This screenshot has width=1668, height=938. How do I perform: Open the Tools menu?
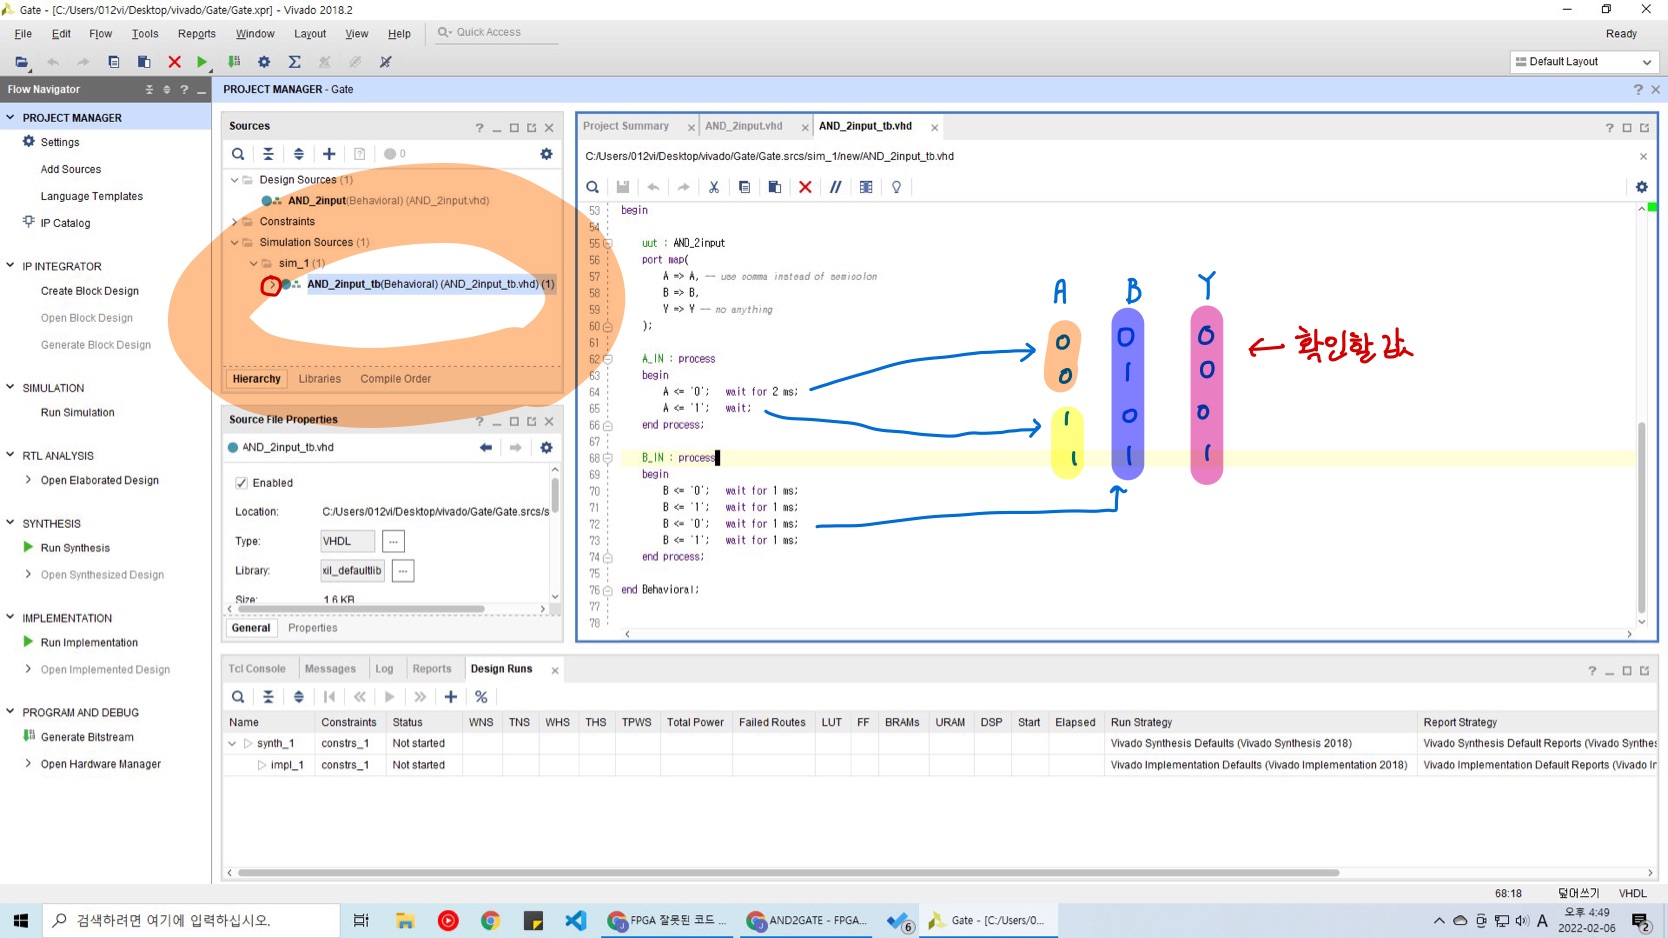pyautogui.click(x=145, y=34)
